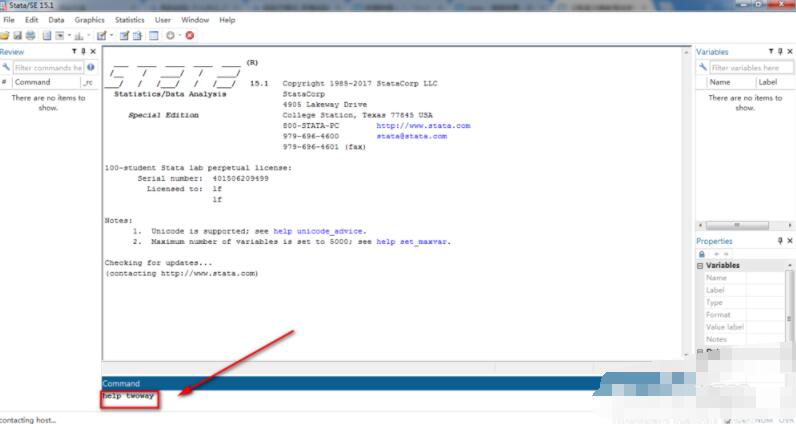Click the Graph window toolbar icon
This screenshot has height=424, width=796.
(x=78, y=36)
